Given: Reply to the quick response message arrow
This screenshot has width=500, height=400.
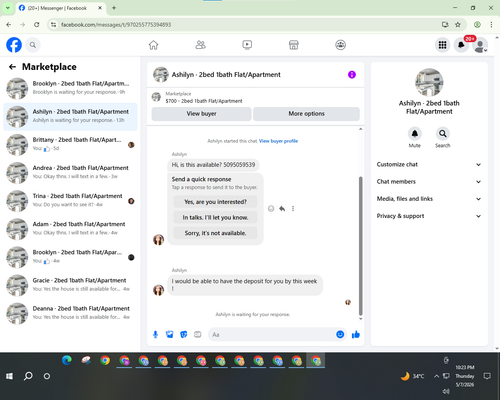Looking at the screenshot, I should coord(282,209).
